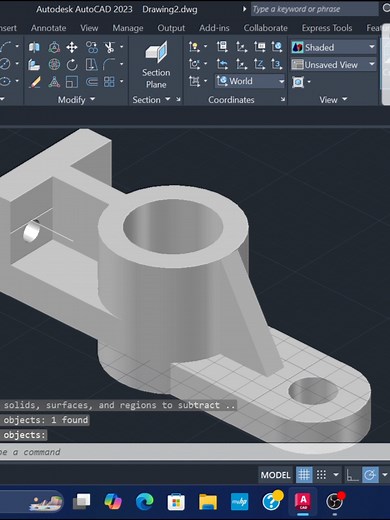390x520 pixels.
Task: Switch to the Output tab
Action: pos(171,28)
